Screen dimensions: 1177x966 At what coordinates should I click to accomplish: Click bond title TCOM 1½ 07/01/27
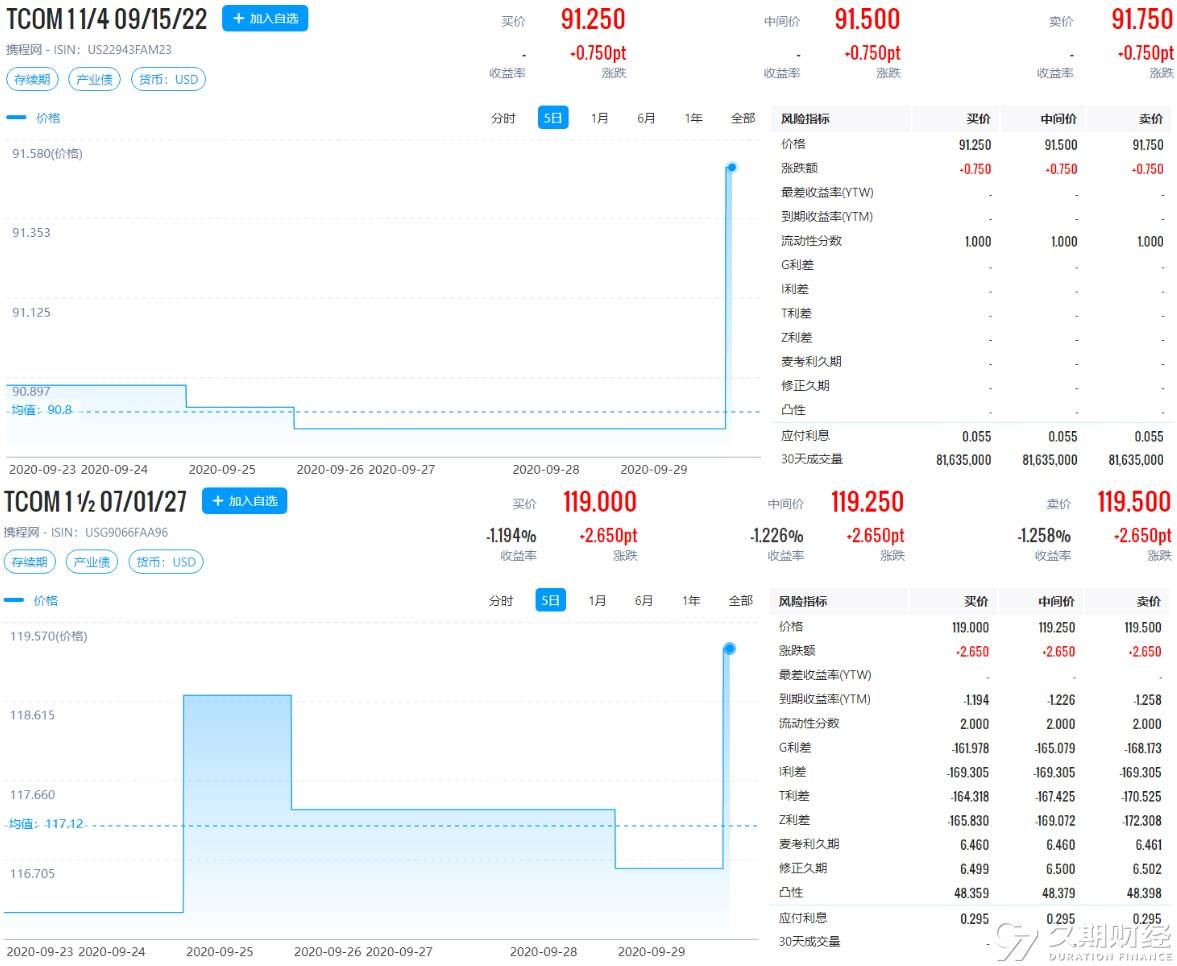click(x=95, y=502)
